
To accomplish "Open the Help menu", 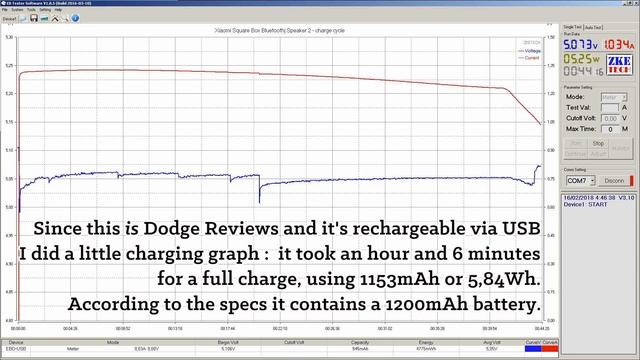I will coord(58,10).
